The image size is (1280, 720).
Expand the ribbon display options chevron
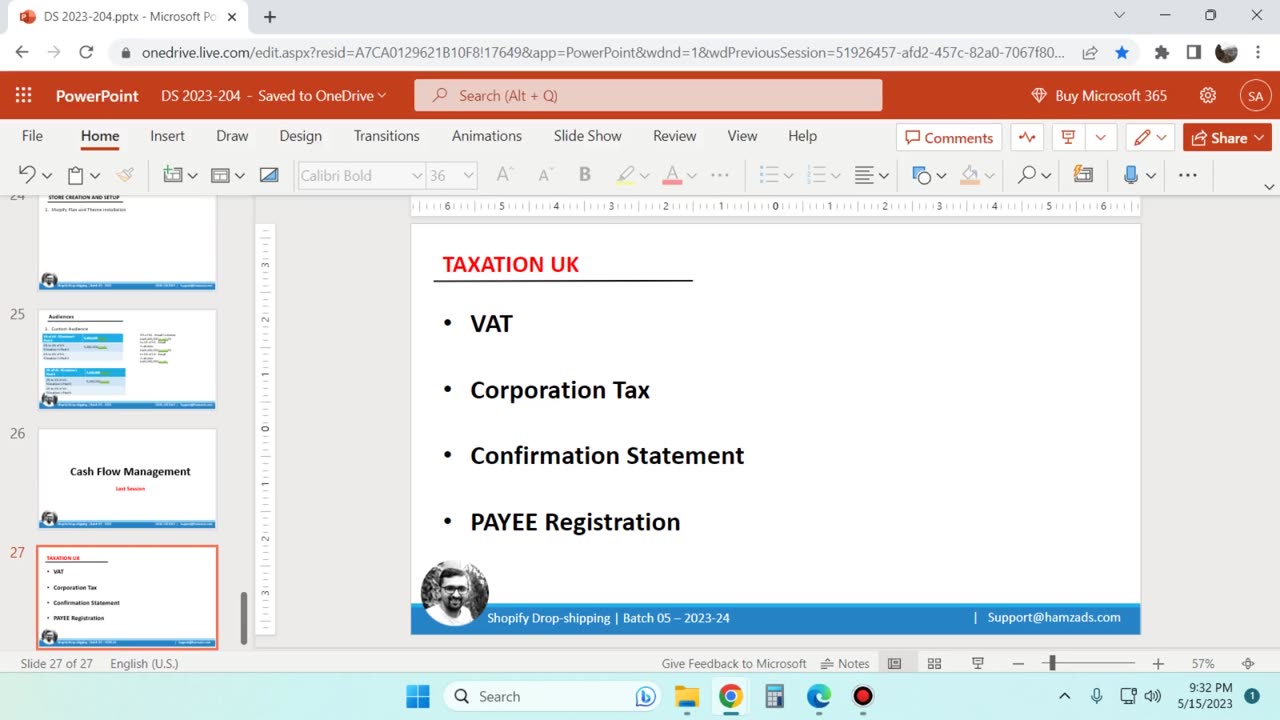click(1269, 187)
